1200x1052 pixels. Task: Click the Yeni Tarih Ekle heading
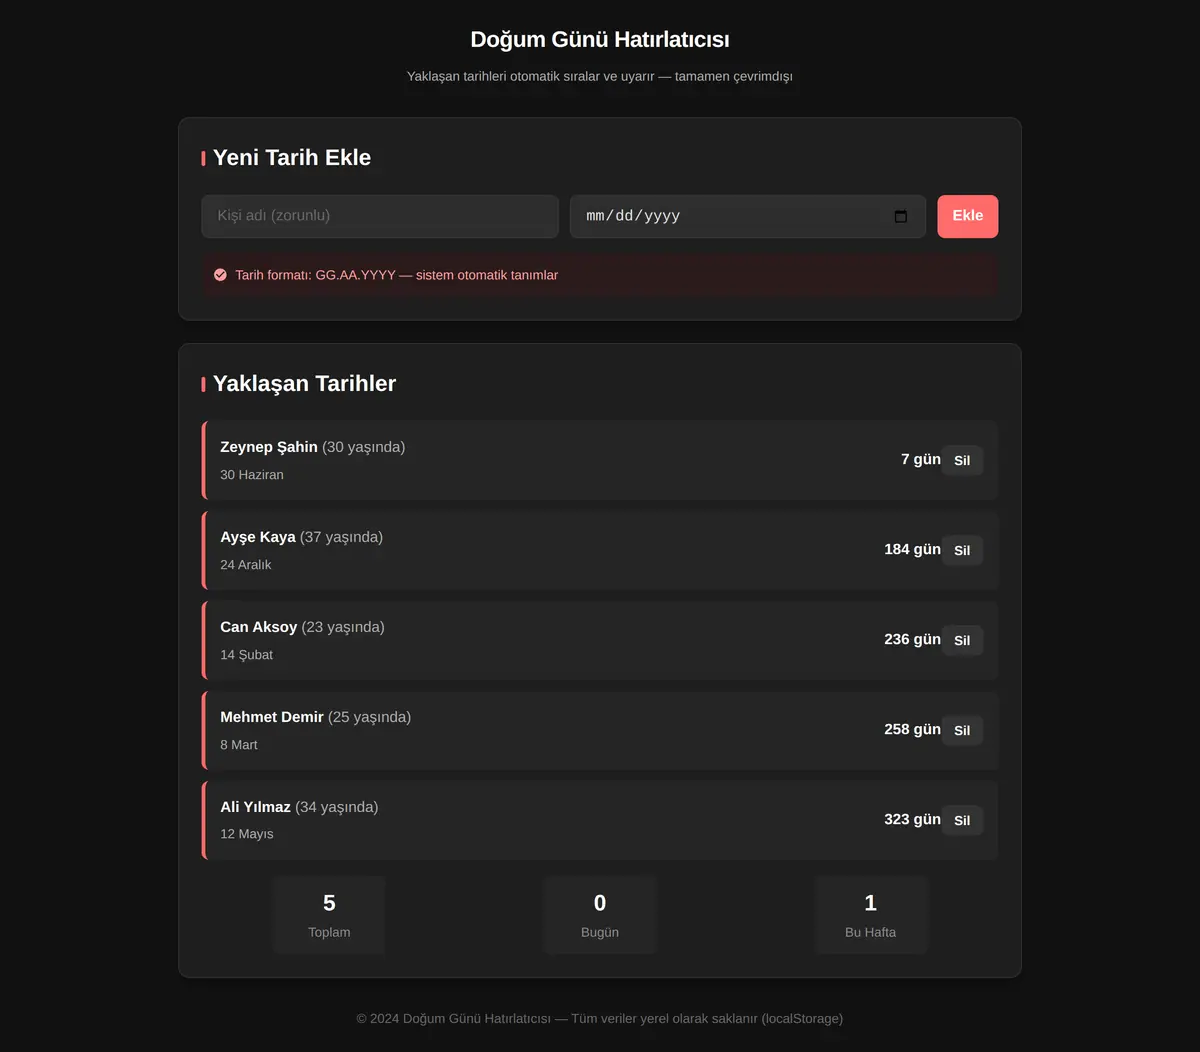coord(292,158)
